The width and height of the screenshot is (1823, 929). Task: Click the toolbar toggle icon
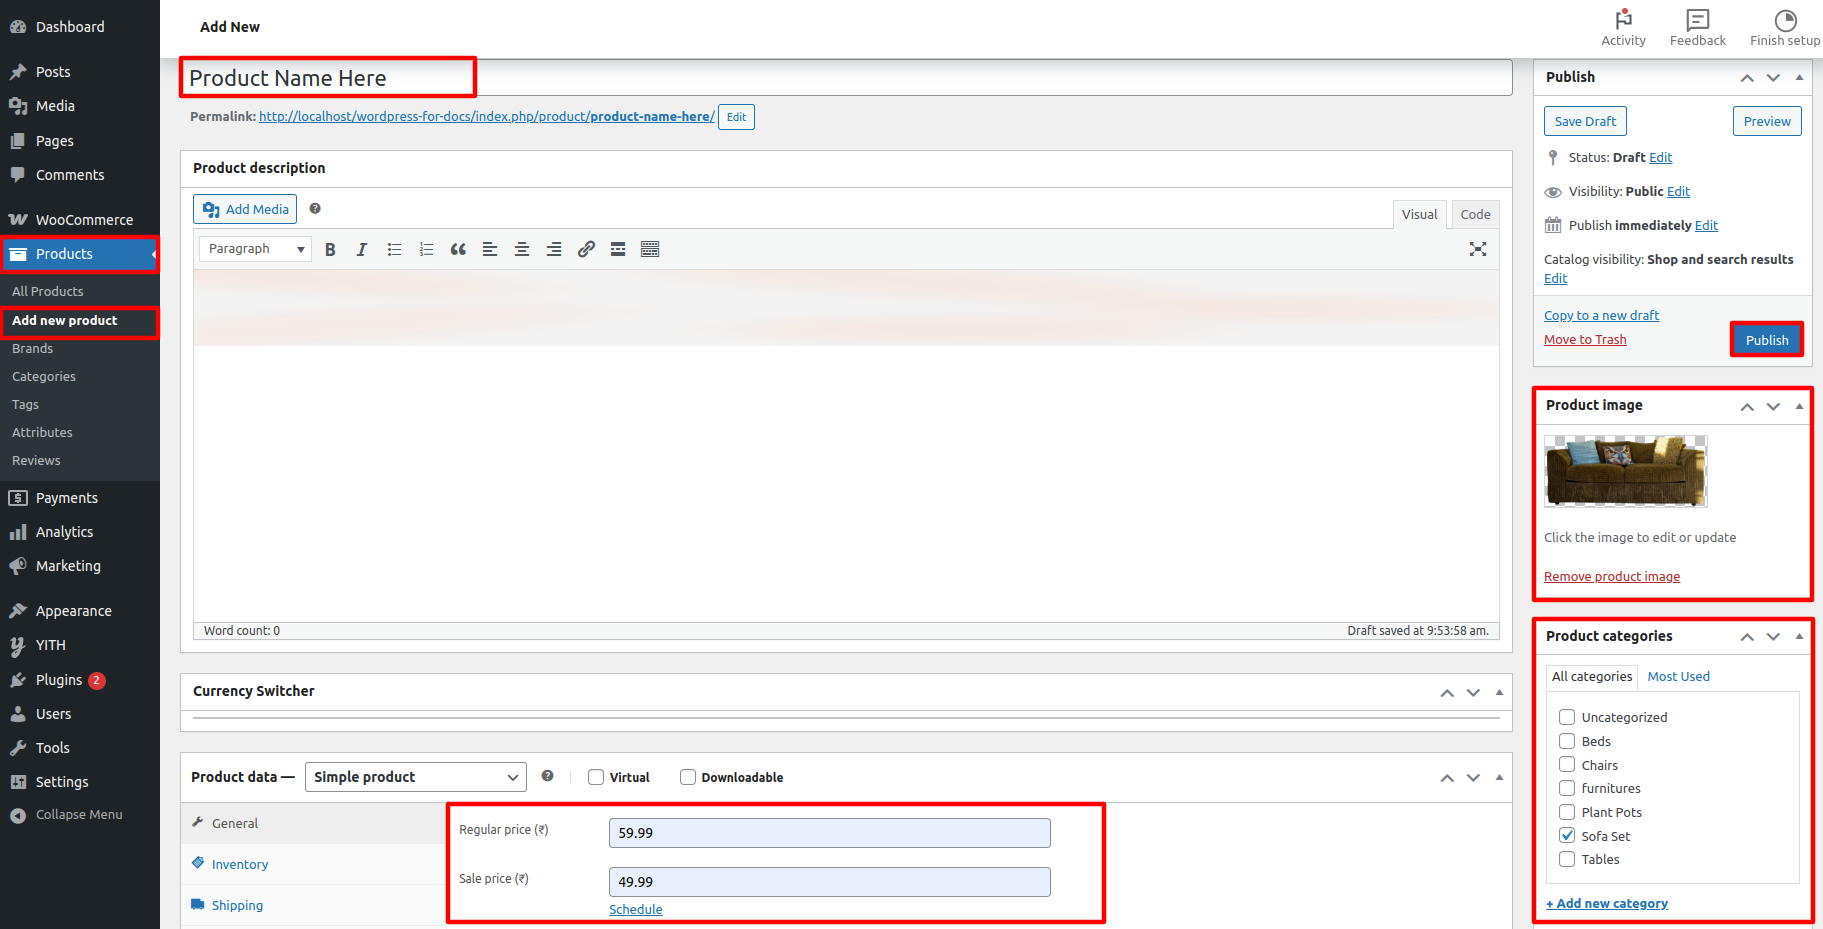click(x=650, y=250)
